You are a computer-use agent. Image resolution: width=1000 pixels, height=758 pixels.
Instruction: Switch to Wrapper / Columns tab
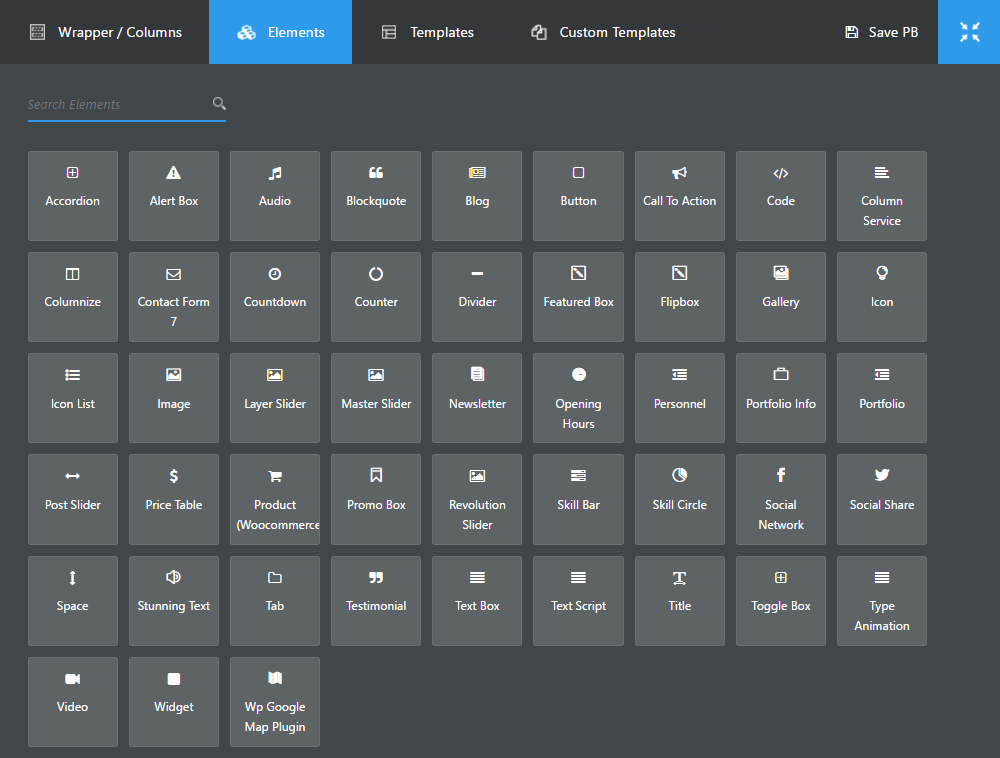(x=106, y=32)
